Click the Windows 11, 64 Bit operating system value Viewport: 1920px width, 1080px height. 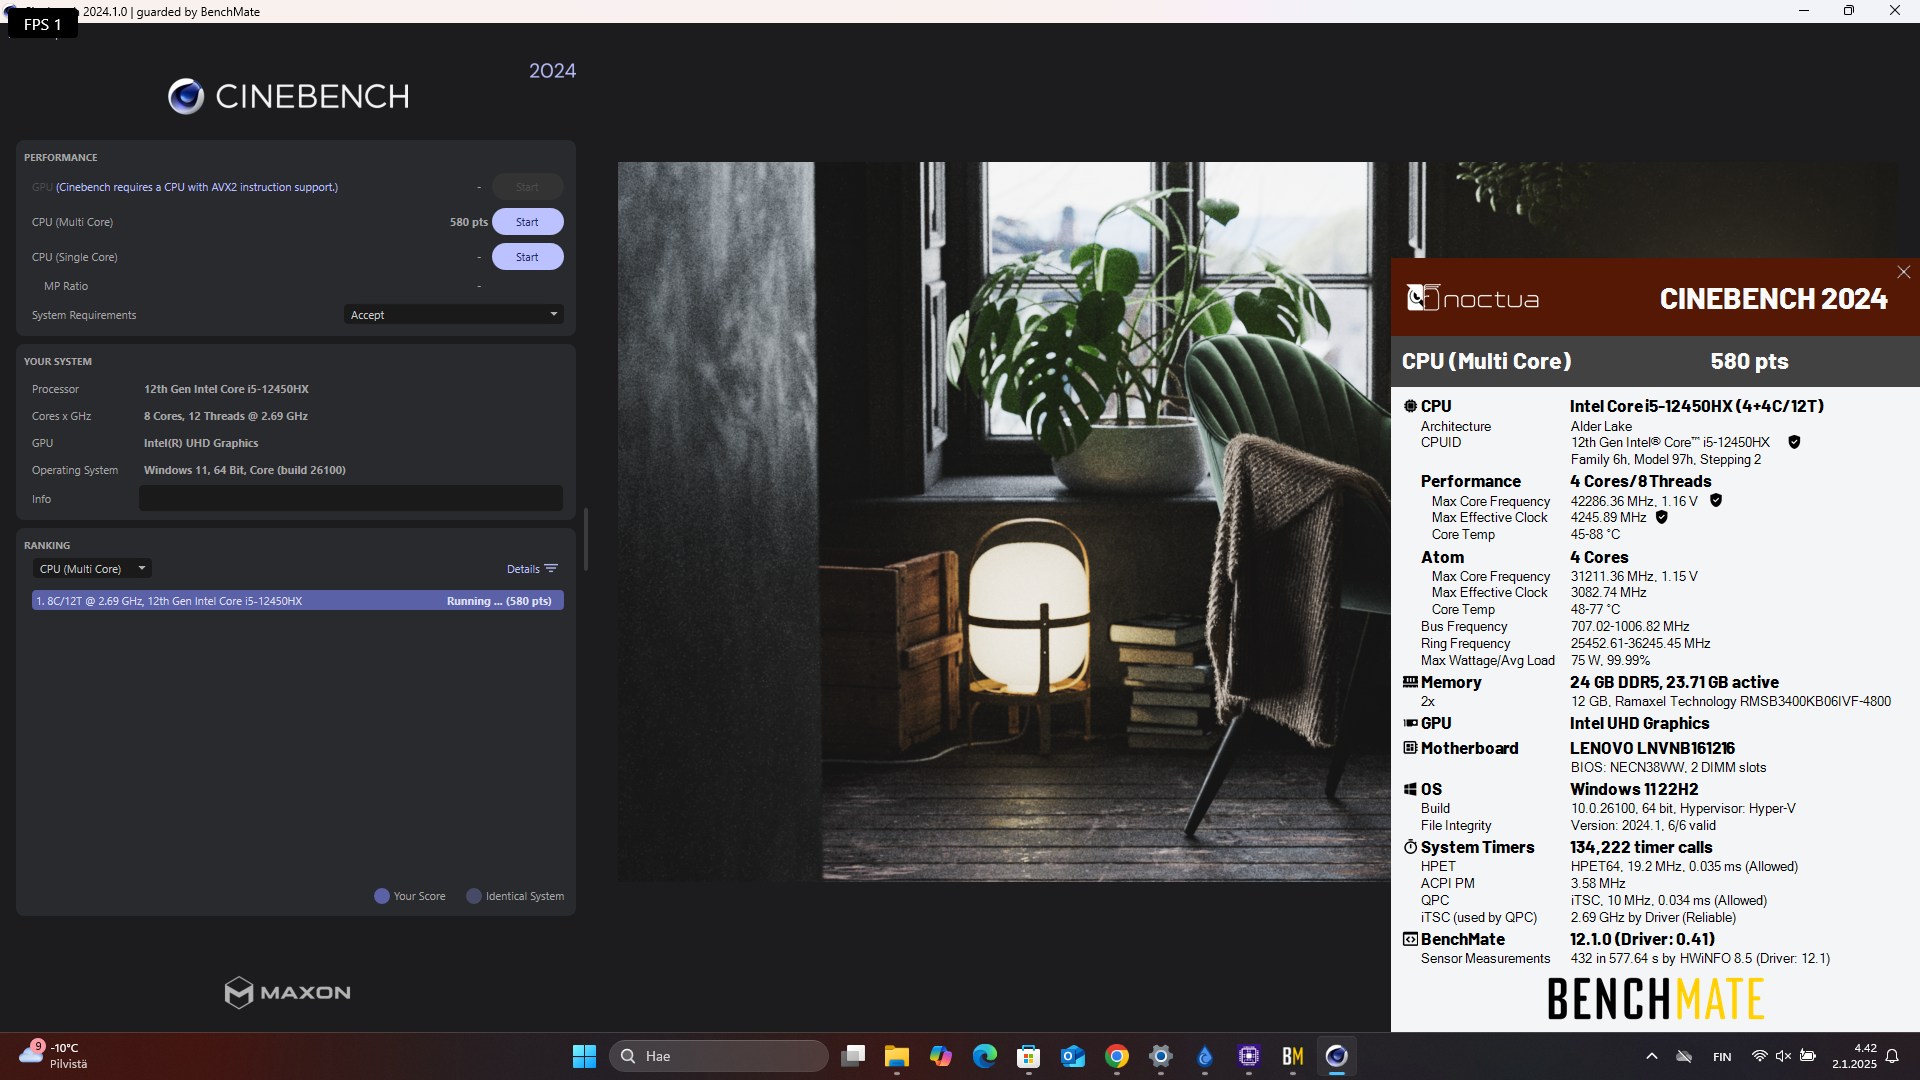click(x=245, y=470)
